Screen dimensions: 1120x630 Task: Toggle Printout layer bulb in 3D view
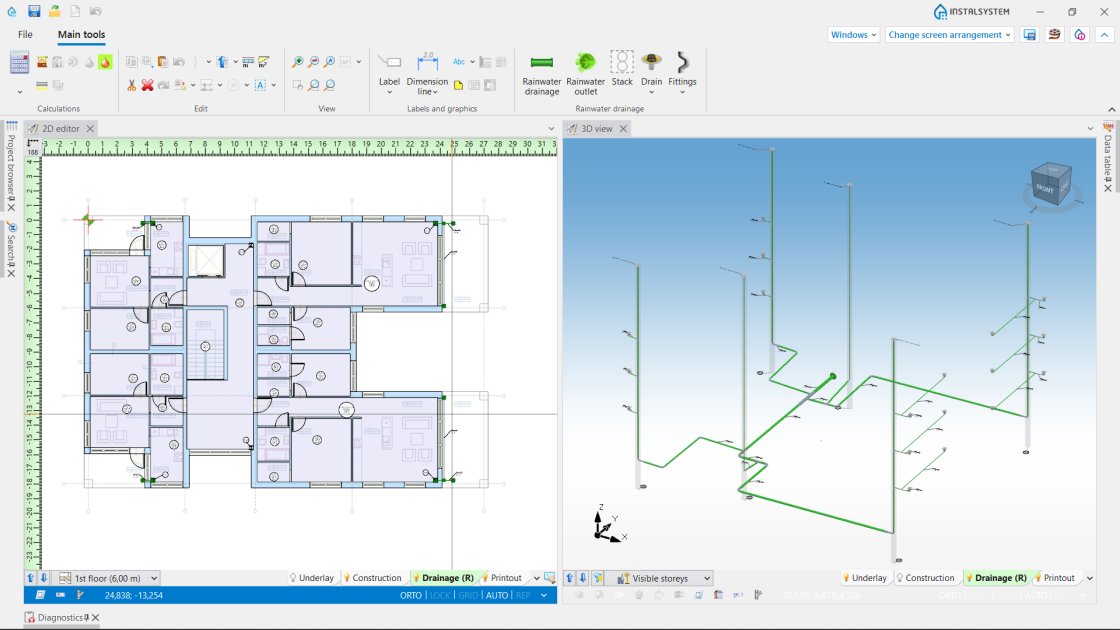tap(1038, 578)
